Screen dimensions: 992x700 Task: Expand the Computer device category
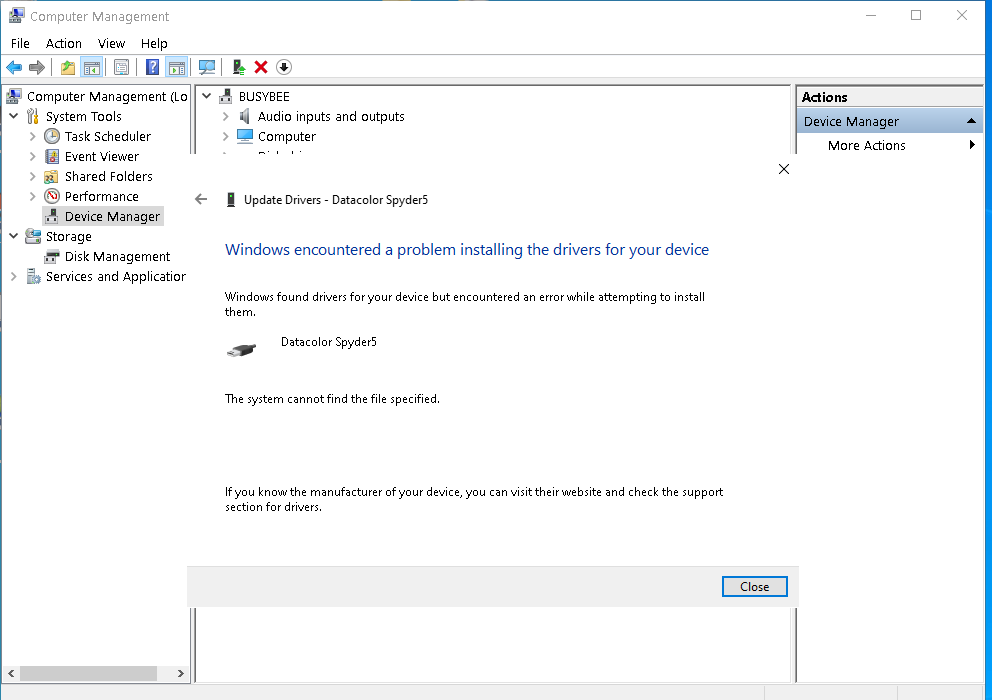[x=226, y=136]
